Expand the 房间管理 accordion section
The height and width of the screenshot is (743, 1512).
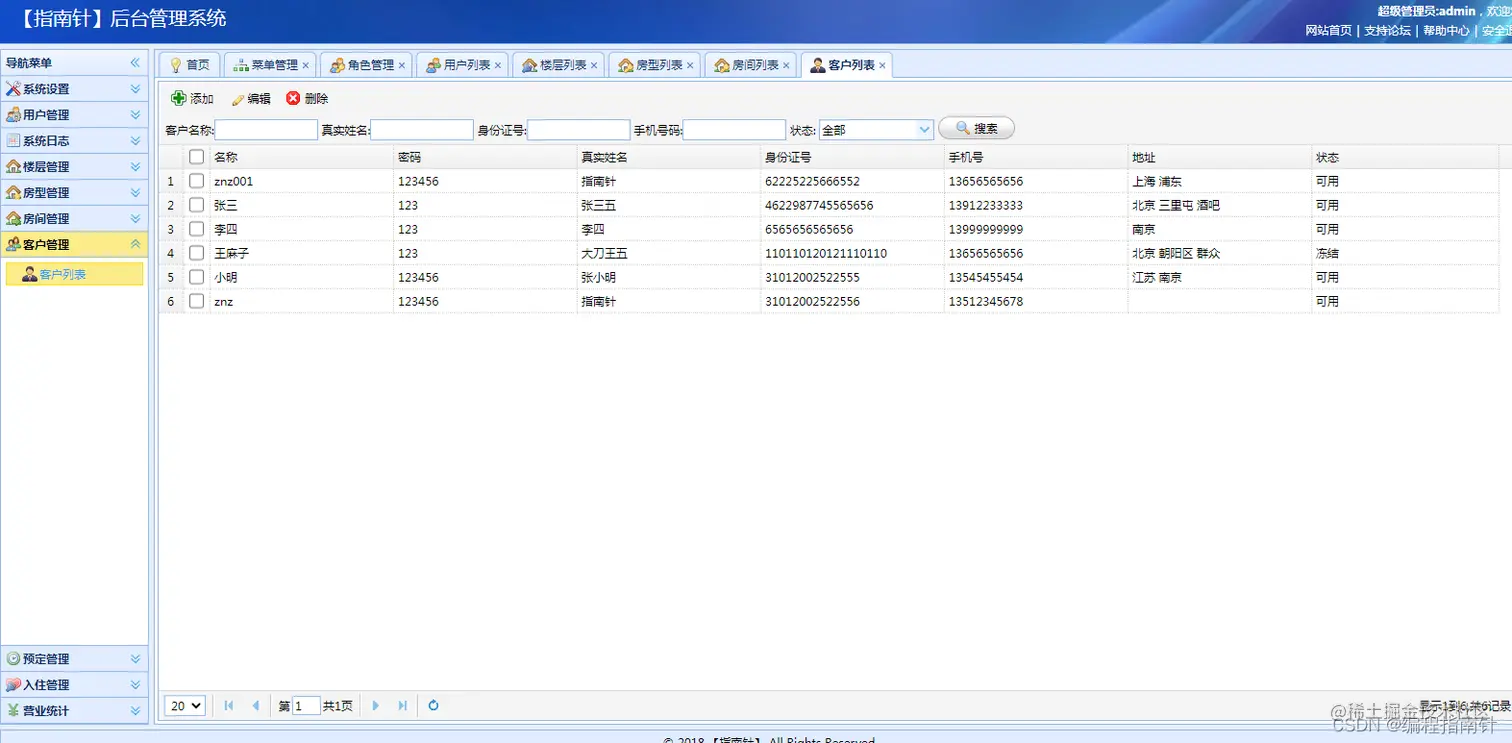135,219
